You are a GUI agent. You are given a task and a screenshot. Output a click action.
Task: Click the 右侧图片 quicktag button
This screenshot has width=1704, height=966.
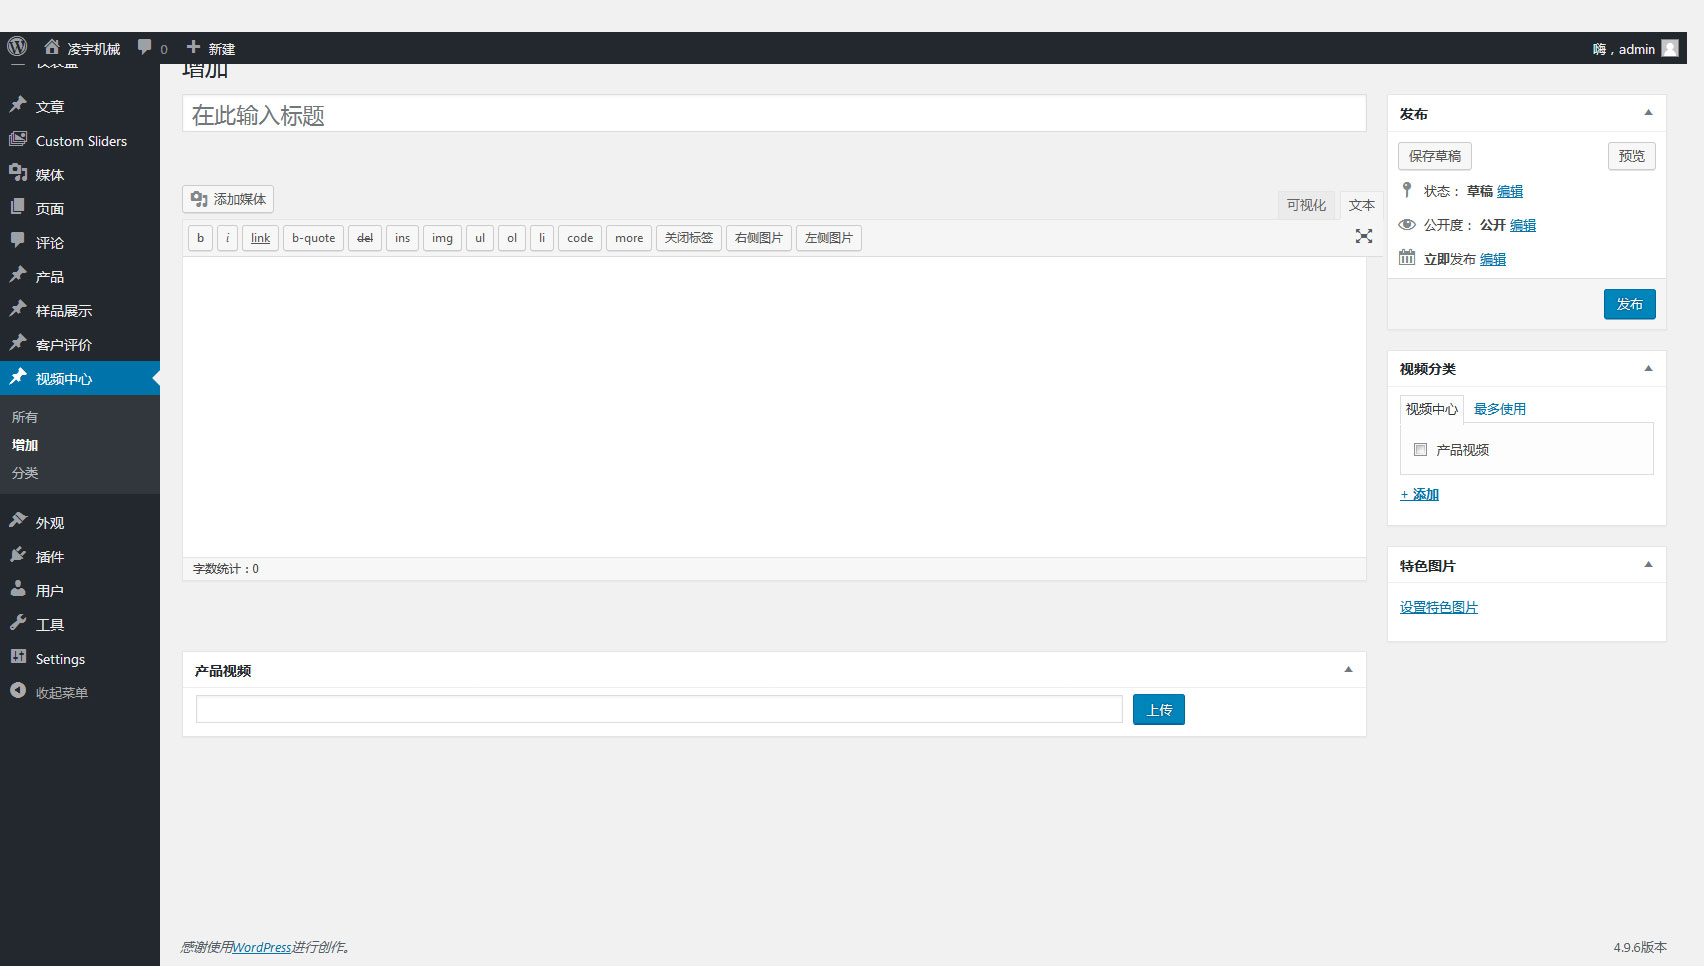tap(759, 238)
